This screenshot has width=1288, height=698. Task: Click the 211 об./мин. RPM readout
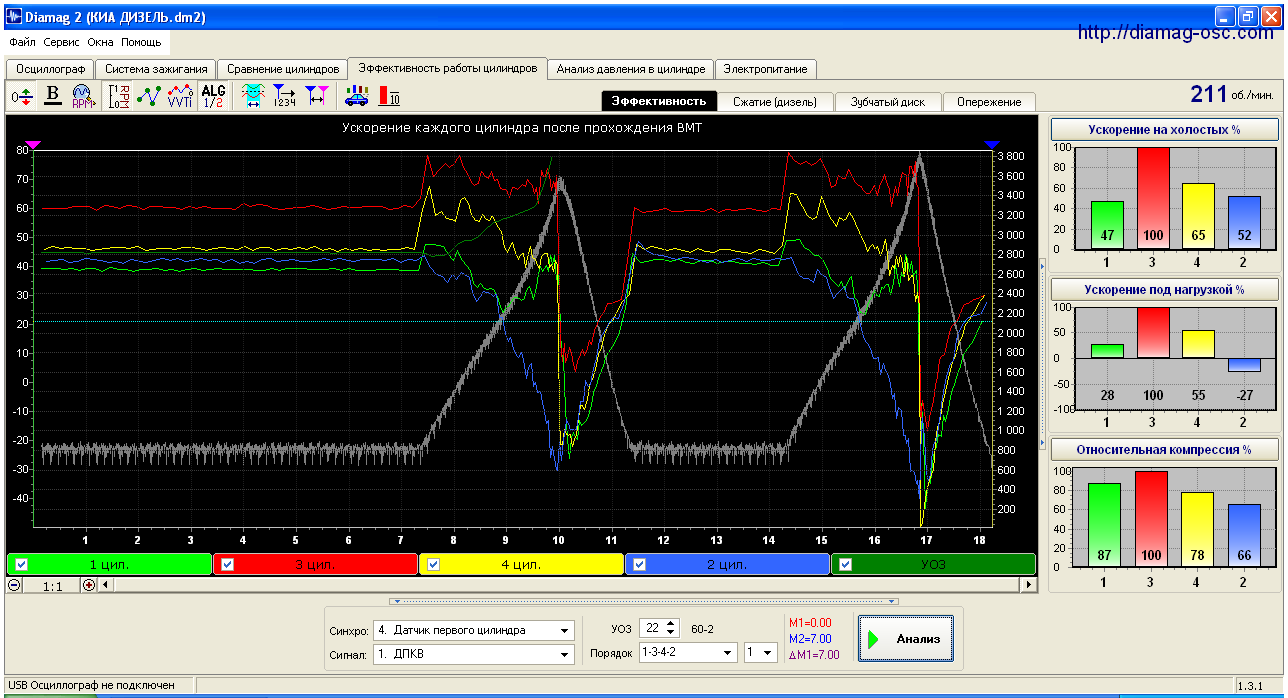[1232, 94]
